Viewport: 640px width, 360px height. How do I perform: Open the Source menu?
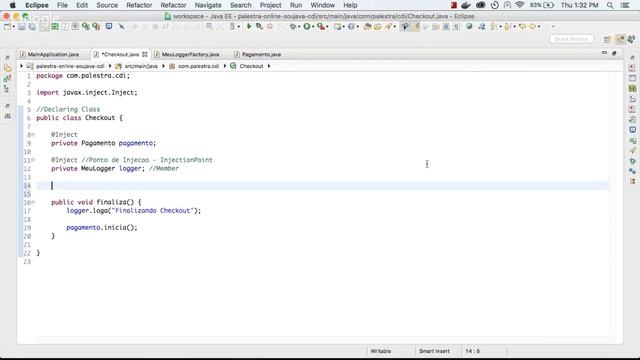(x=107, y=5)
